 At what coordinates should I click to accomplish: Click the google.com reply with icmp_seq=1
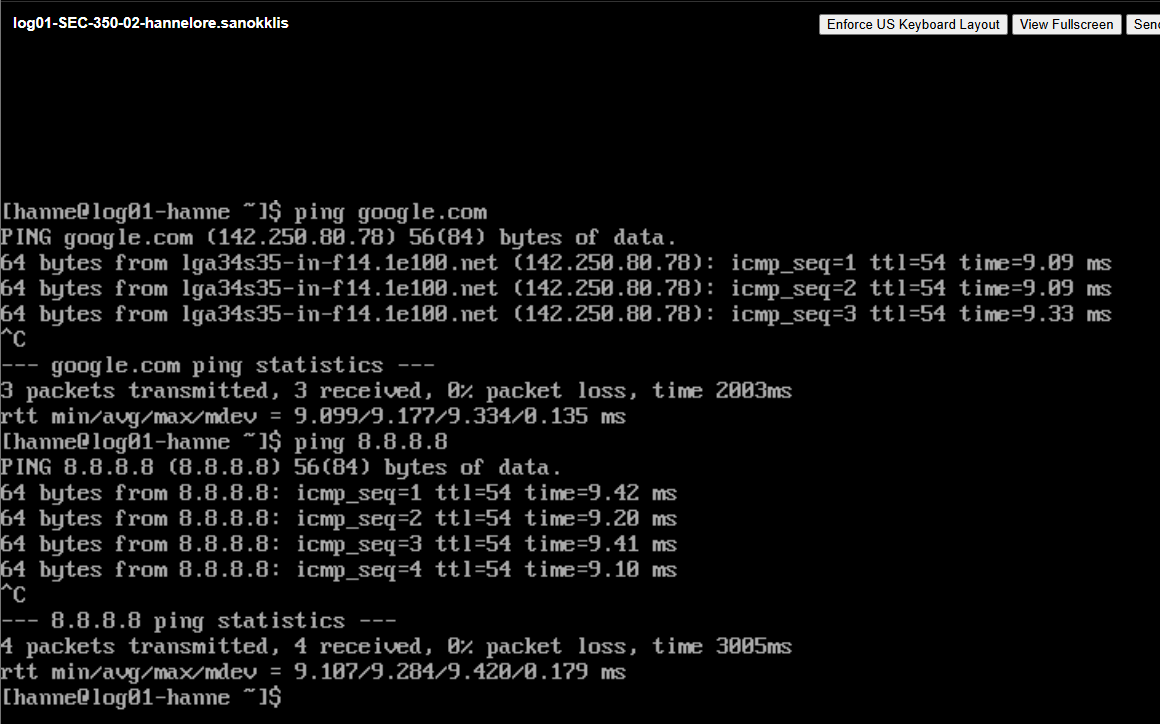coord(555,263)
